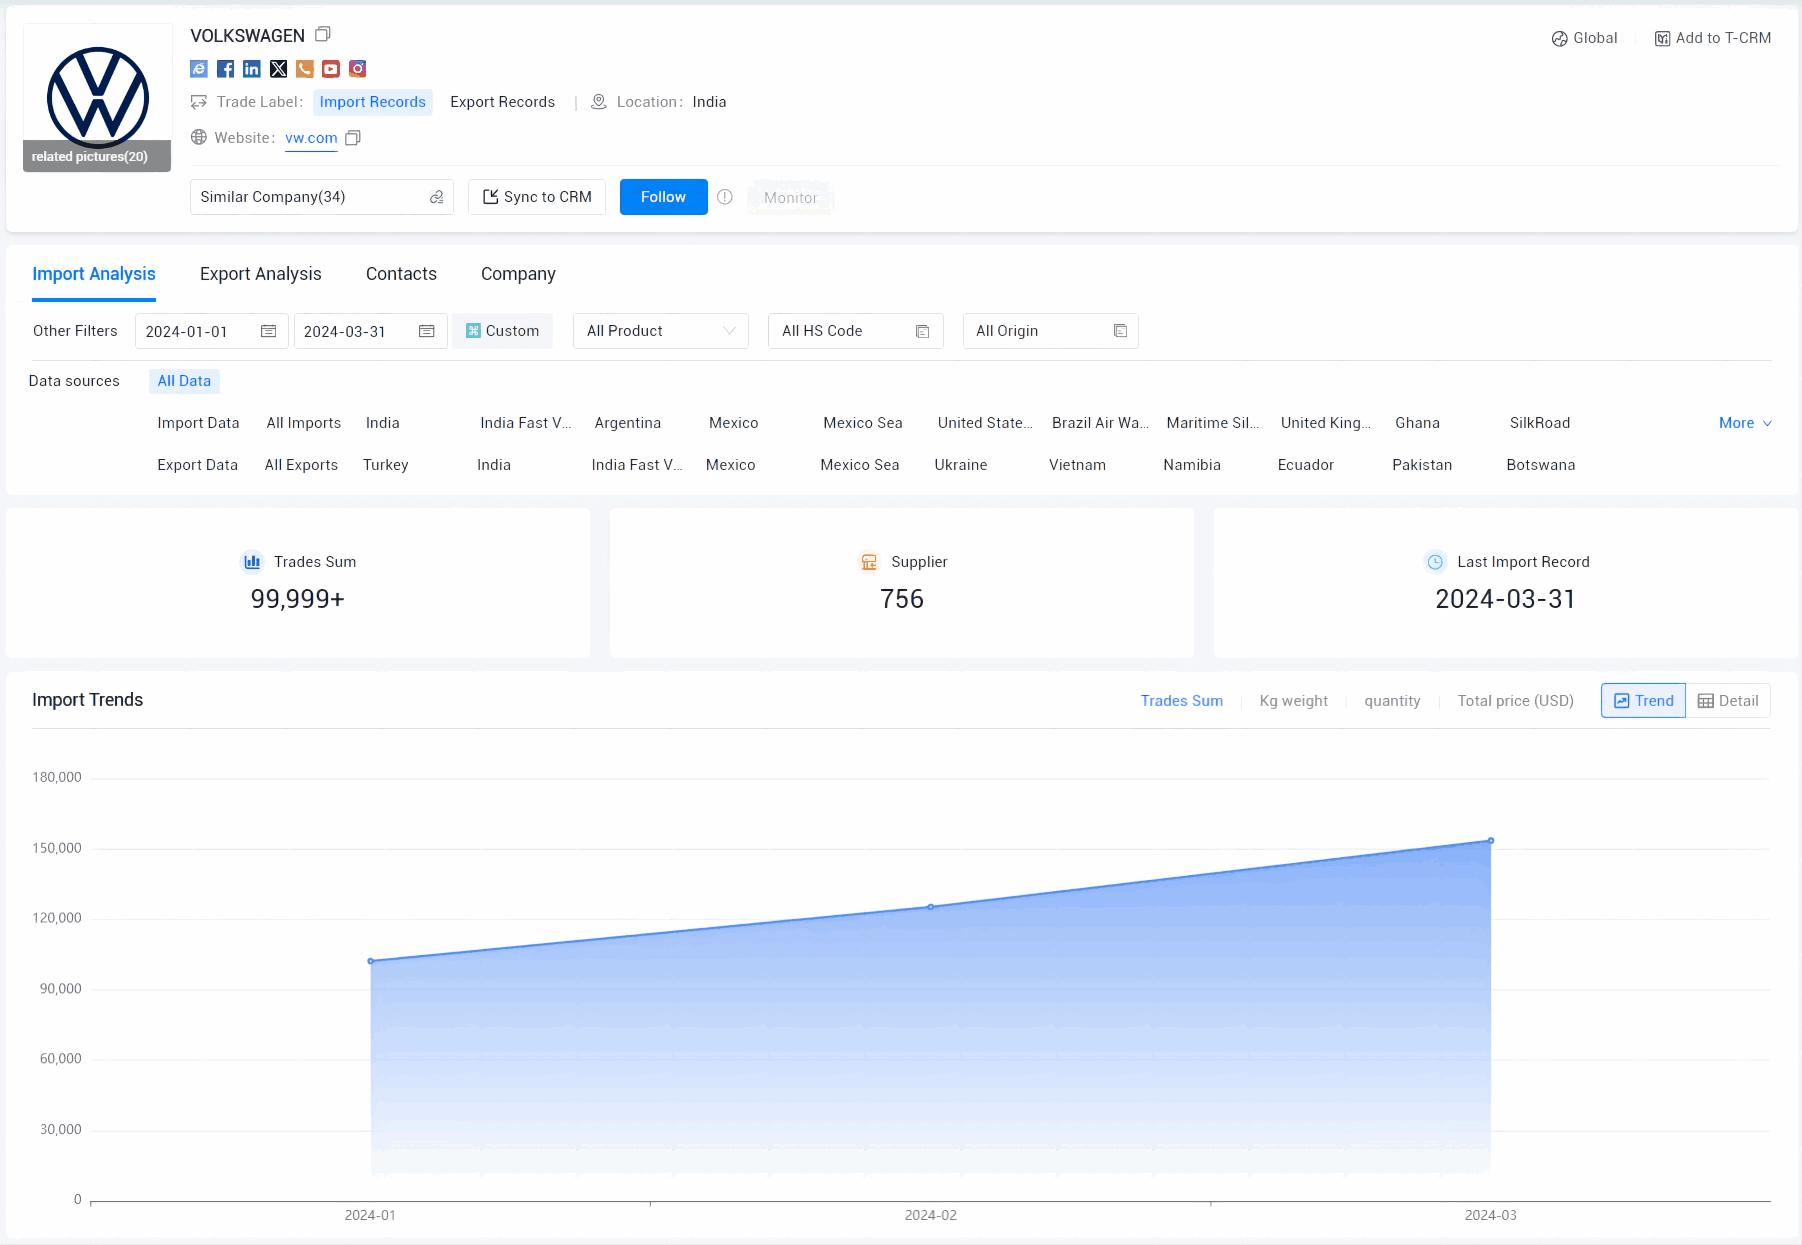Open the Similar Company(34) dropdown
This screenshot has height=1245, width=1802.
[321, 197]
